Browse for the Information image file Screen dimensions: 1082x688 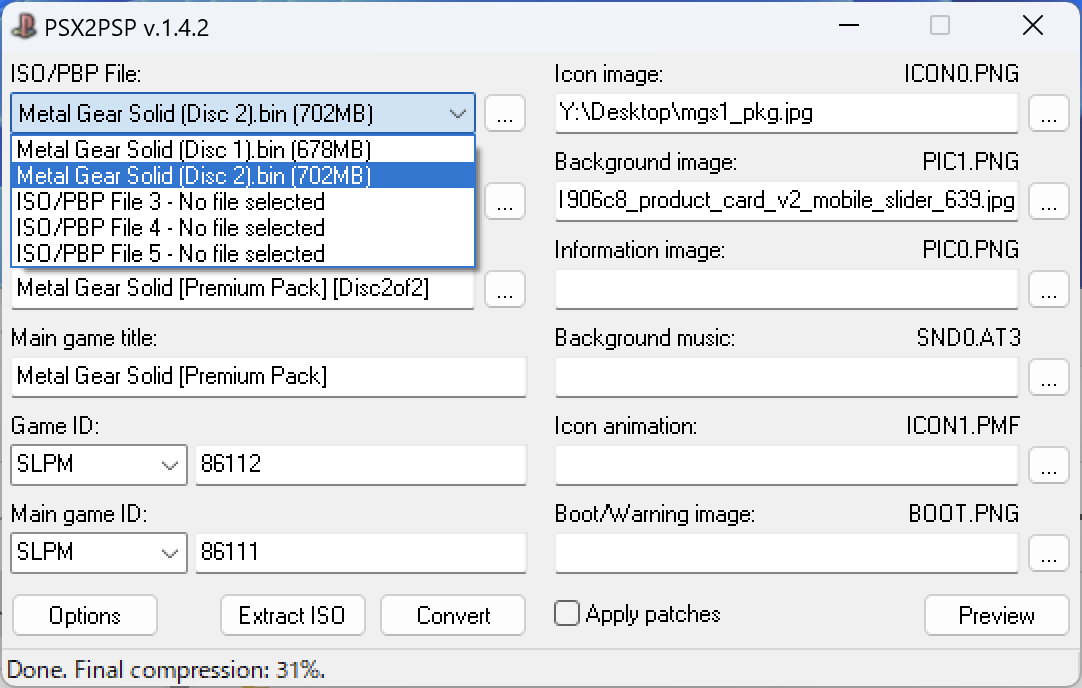[x=1047, y=290]
